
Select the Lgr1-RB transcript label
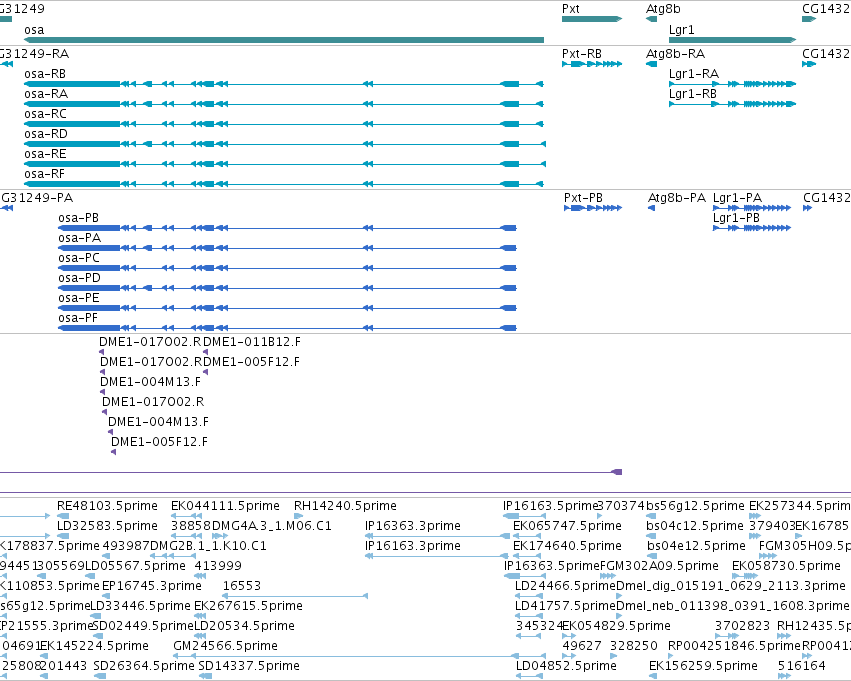tap(693, 94)
